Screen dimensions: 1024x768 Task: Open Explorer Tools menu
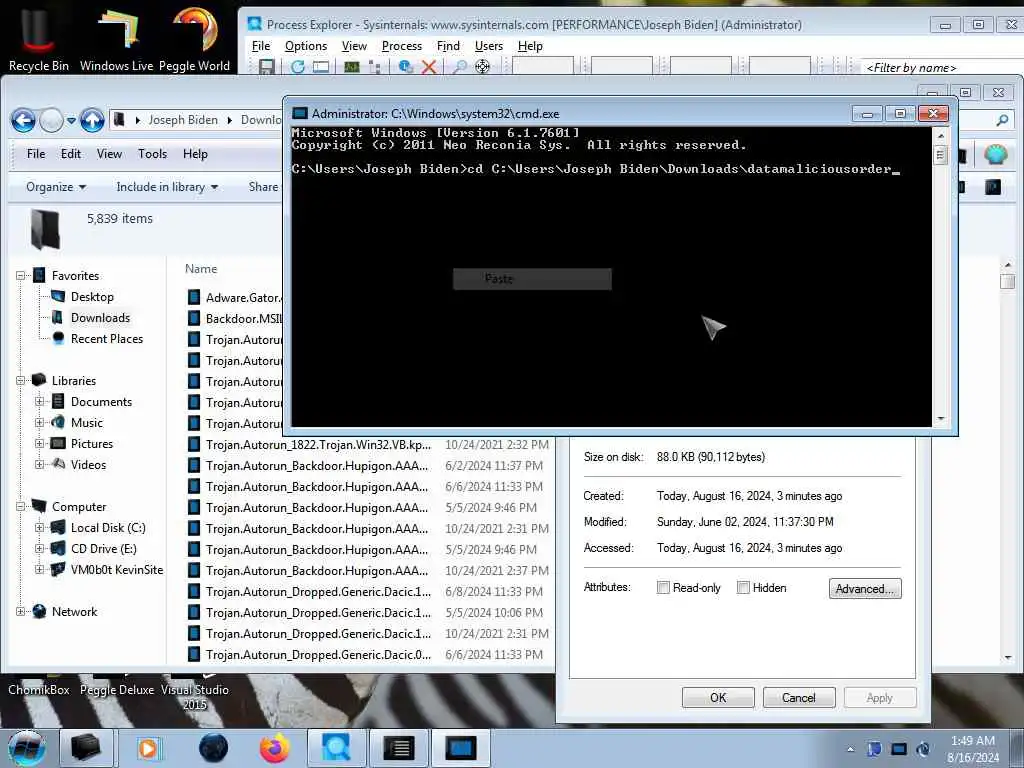click(x=152, y=154)
